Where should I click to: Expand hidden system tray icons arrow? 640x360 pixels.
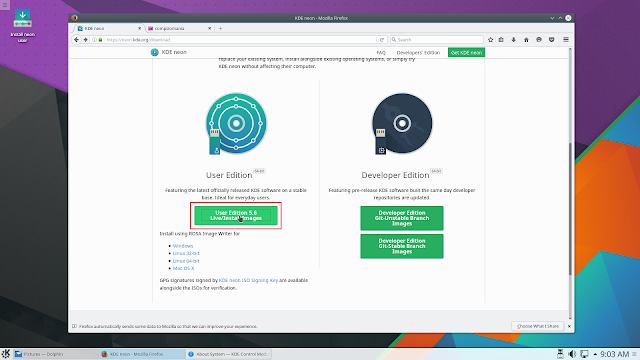[x=595, y=354]
